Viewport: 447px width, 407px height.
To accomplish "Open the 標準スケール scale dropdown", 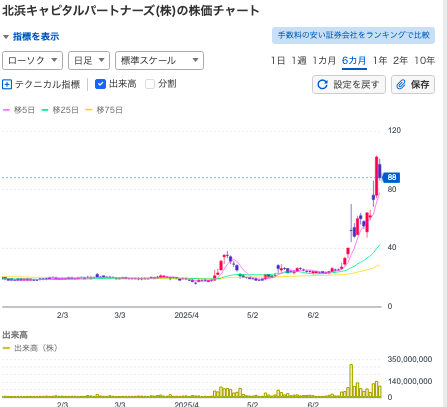I will [x=159, y=60].
